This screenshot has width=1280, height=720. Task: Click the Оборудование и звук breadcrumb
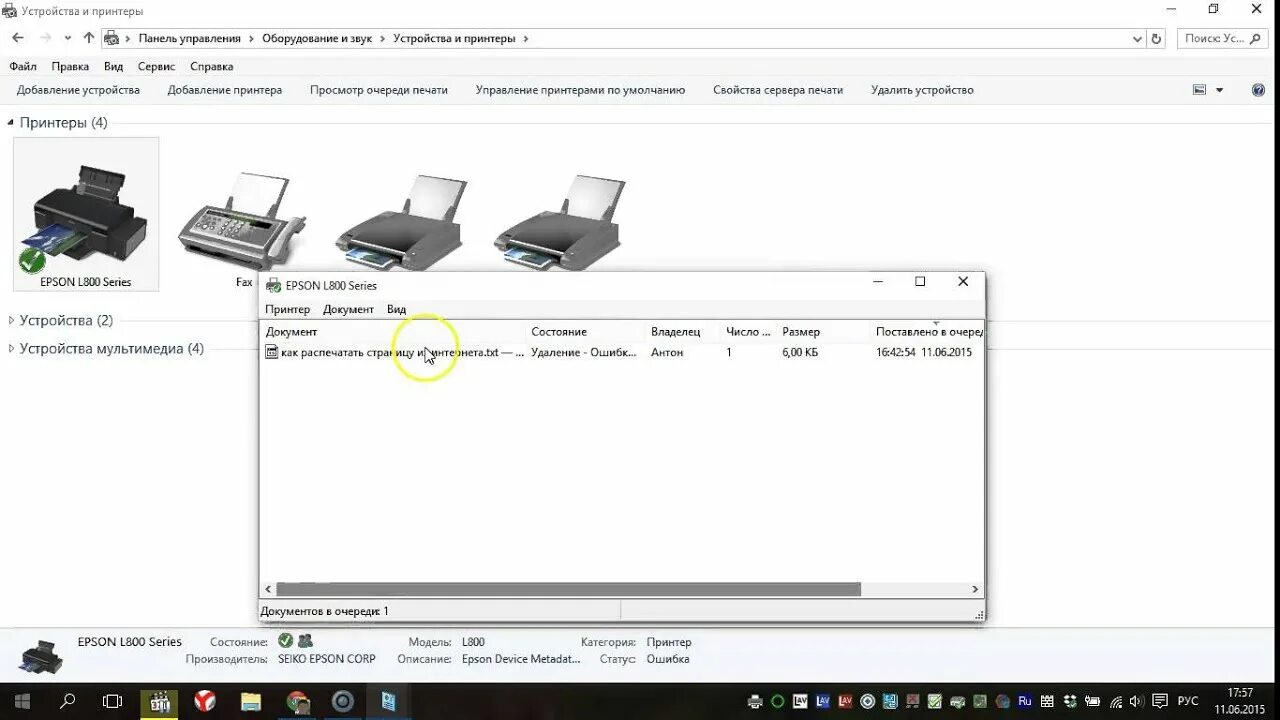click(317, 39)
